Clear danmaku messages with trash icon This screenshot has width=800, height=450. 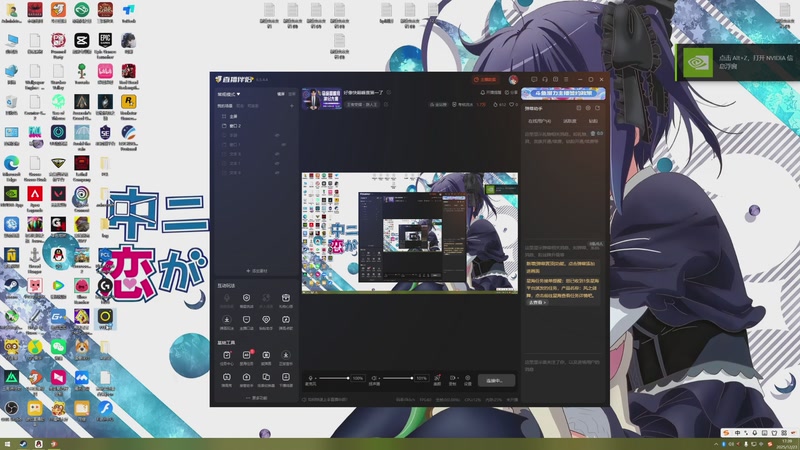pyautogui.click(x=593, y=133)
